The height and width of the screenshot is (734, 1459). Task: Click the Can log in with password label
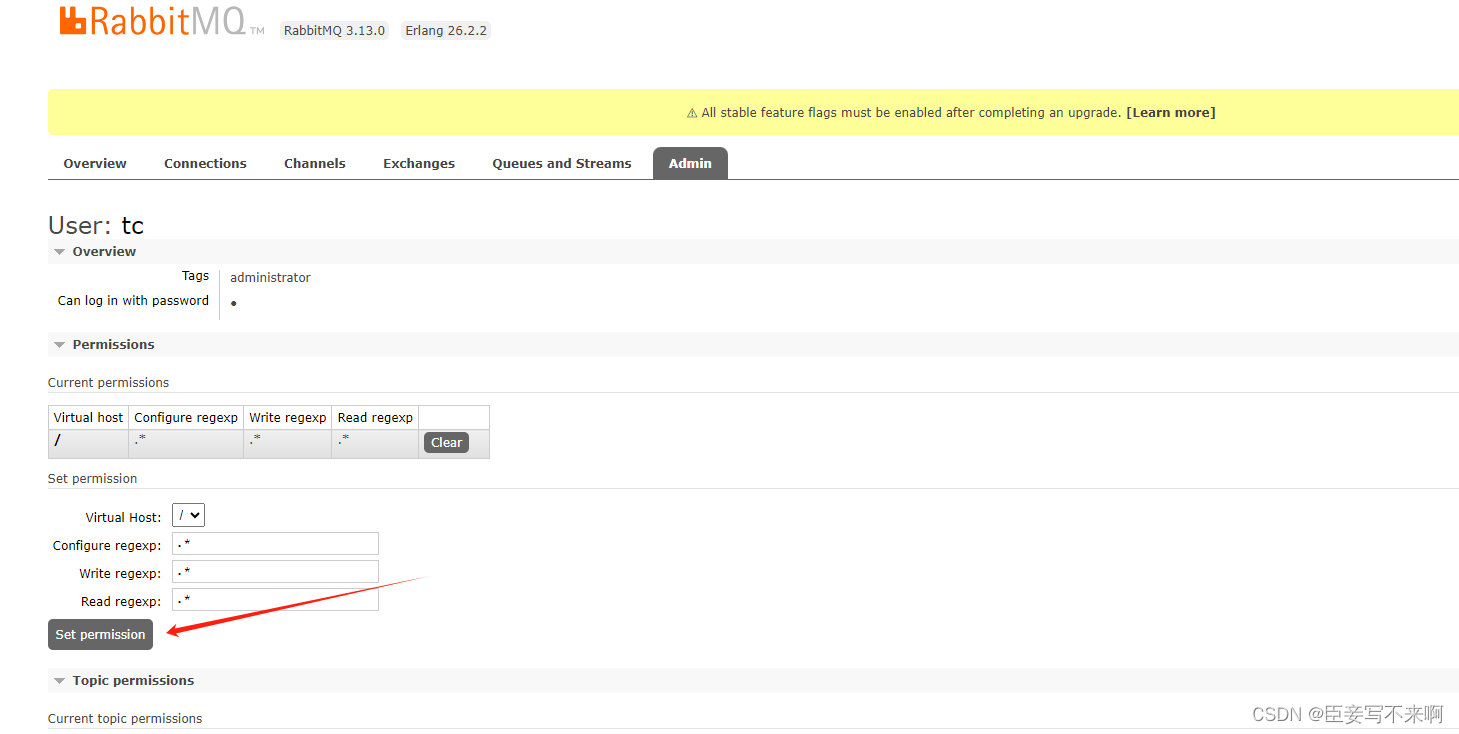(133, 300)
